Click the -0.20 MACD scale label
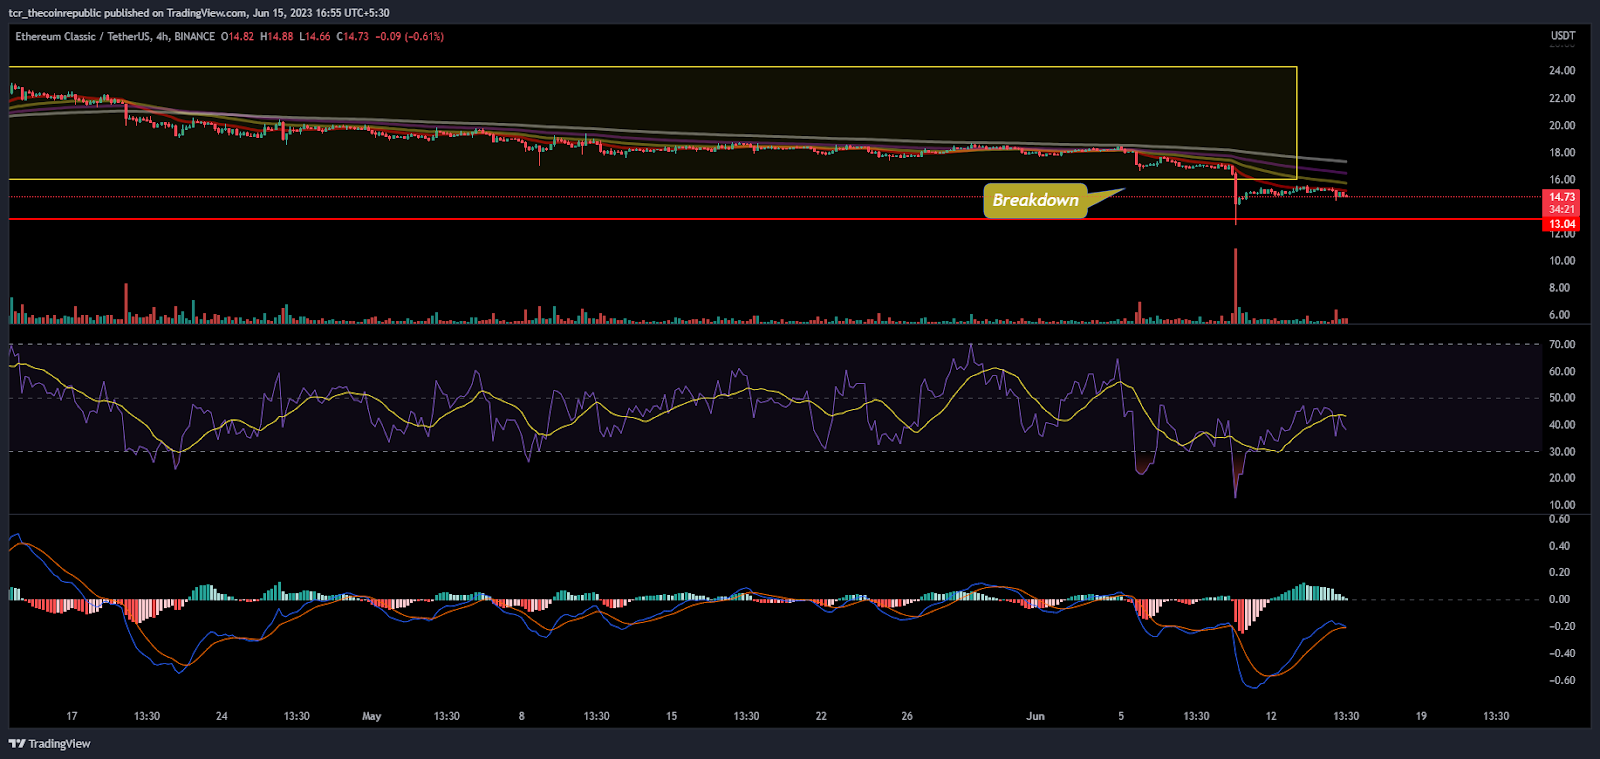 (x=1560, y=627)
